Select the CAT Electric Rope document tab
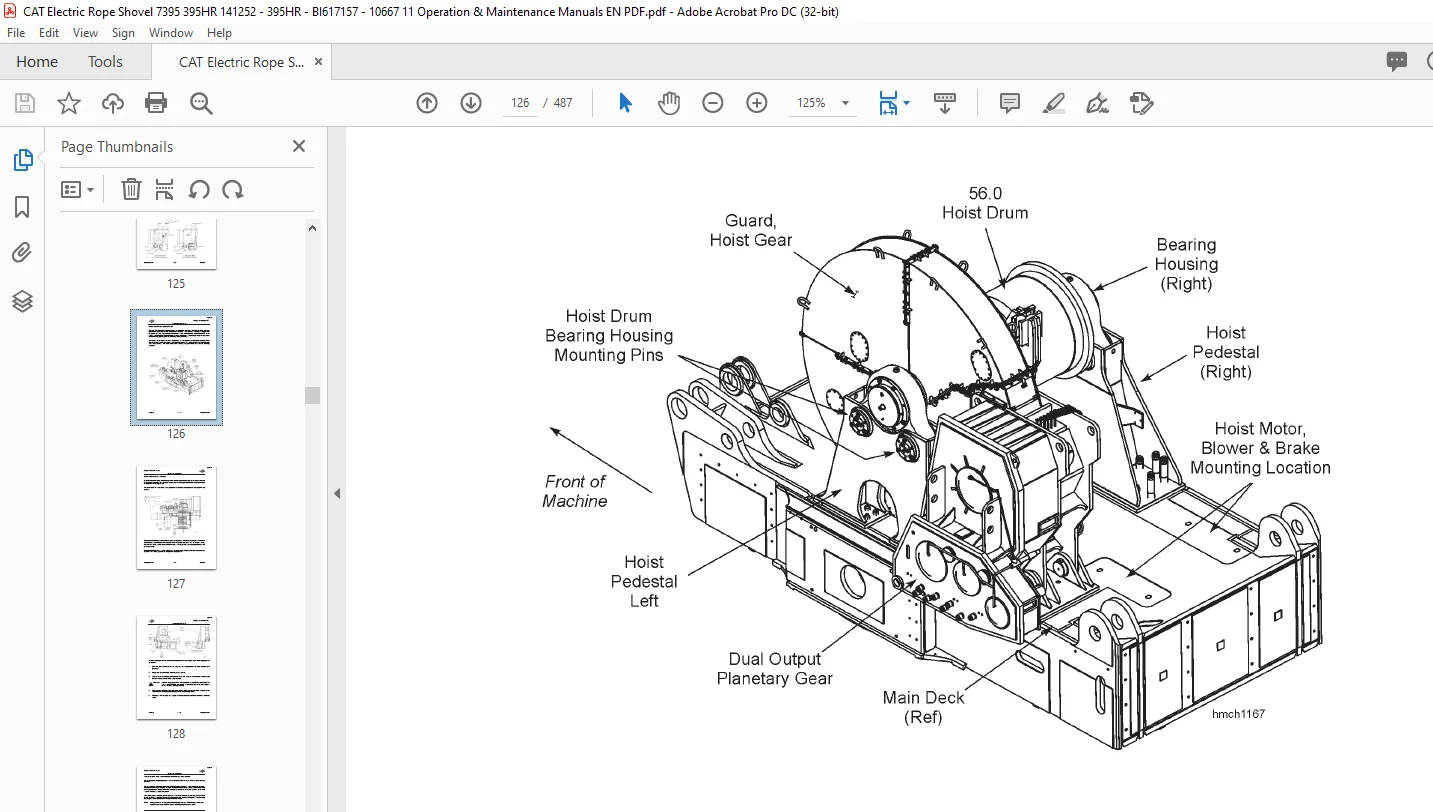 point(241,62)
